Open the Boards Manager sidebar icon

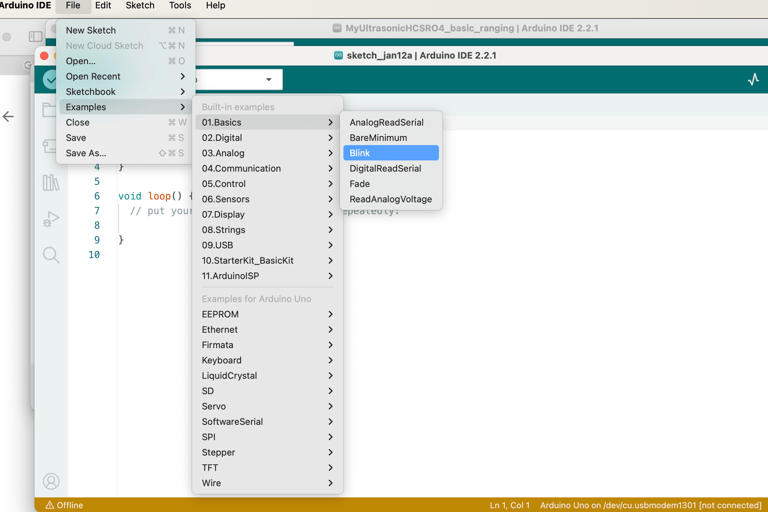point(49,146)
